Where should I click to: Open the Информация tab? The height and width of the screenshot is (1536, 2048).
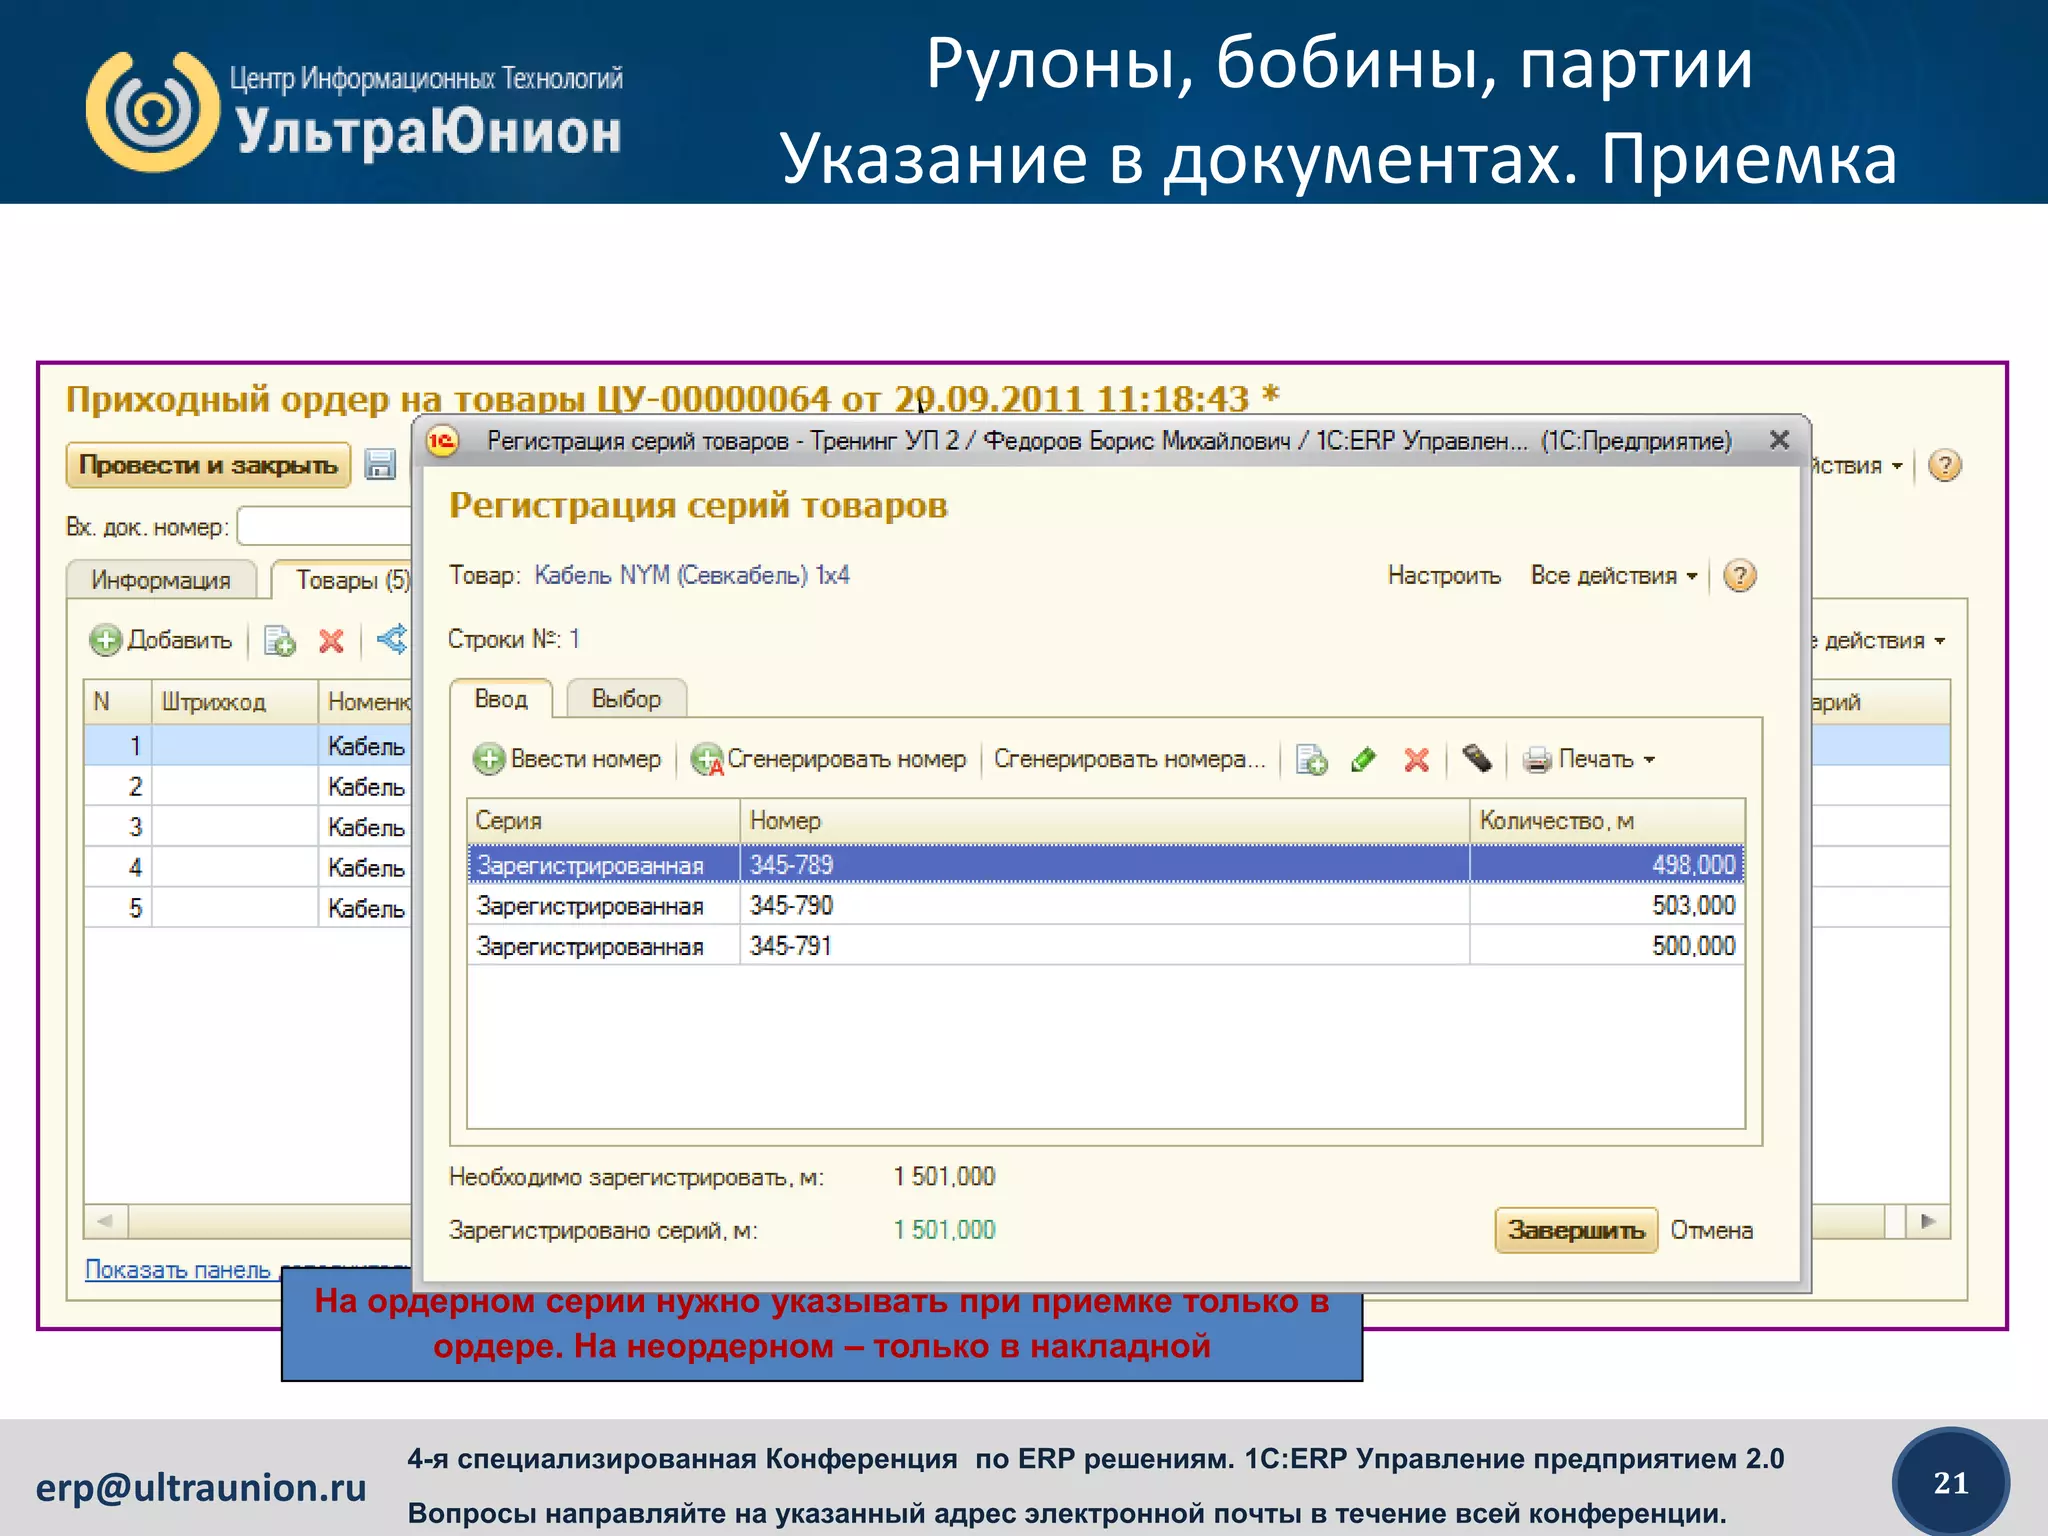click(x=161, y=580)
